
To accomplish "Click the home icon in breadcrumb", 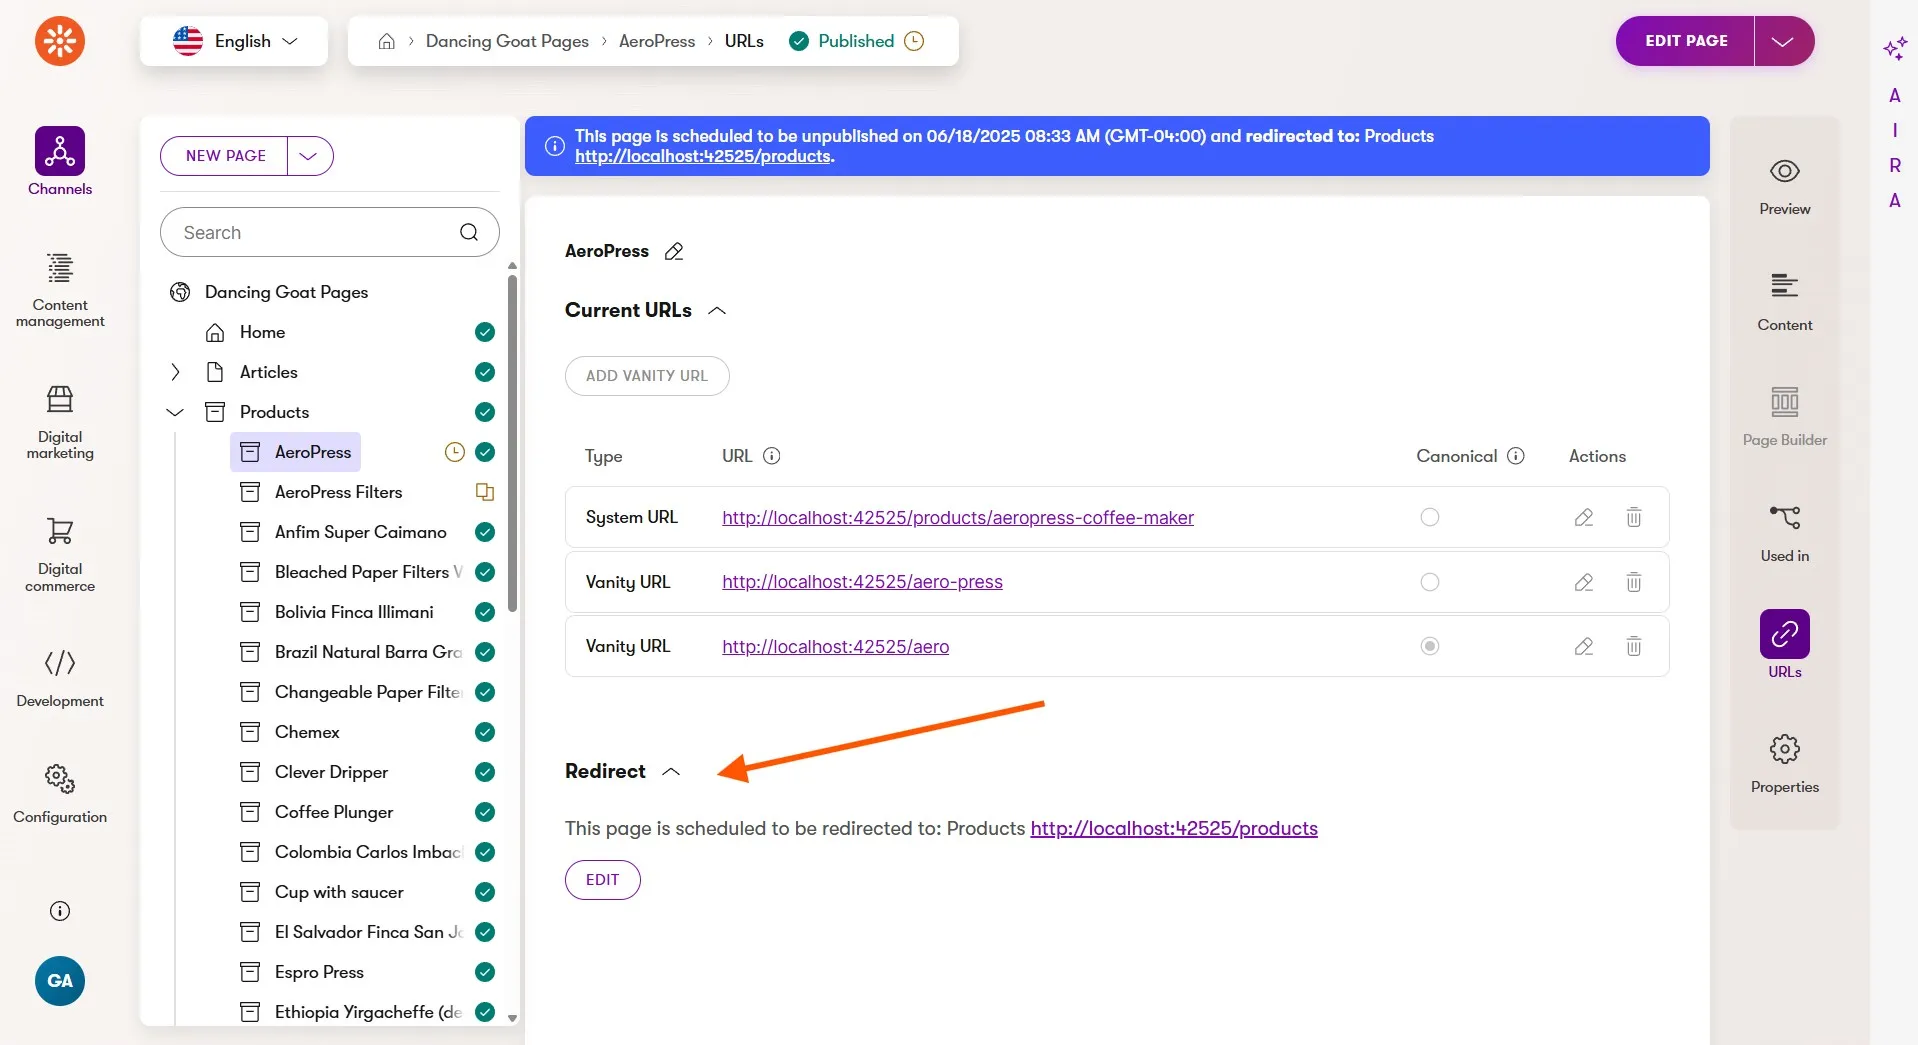I will point(387,41).
